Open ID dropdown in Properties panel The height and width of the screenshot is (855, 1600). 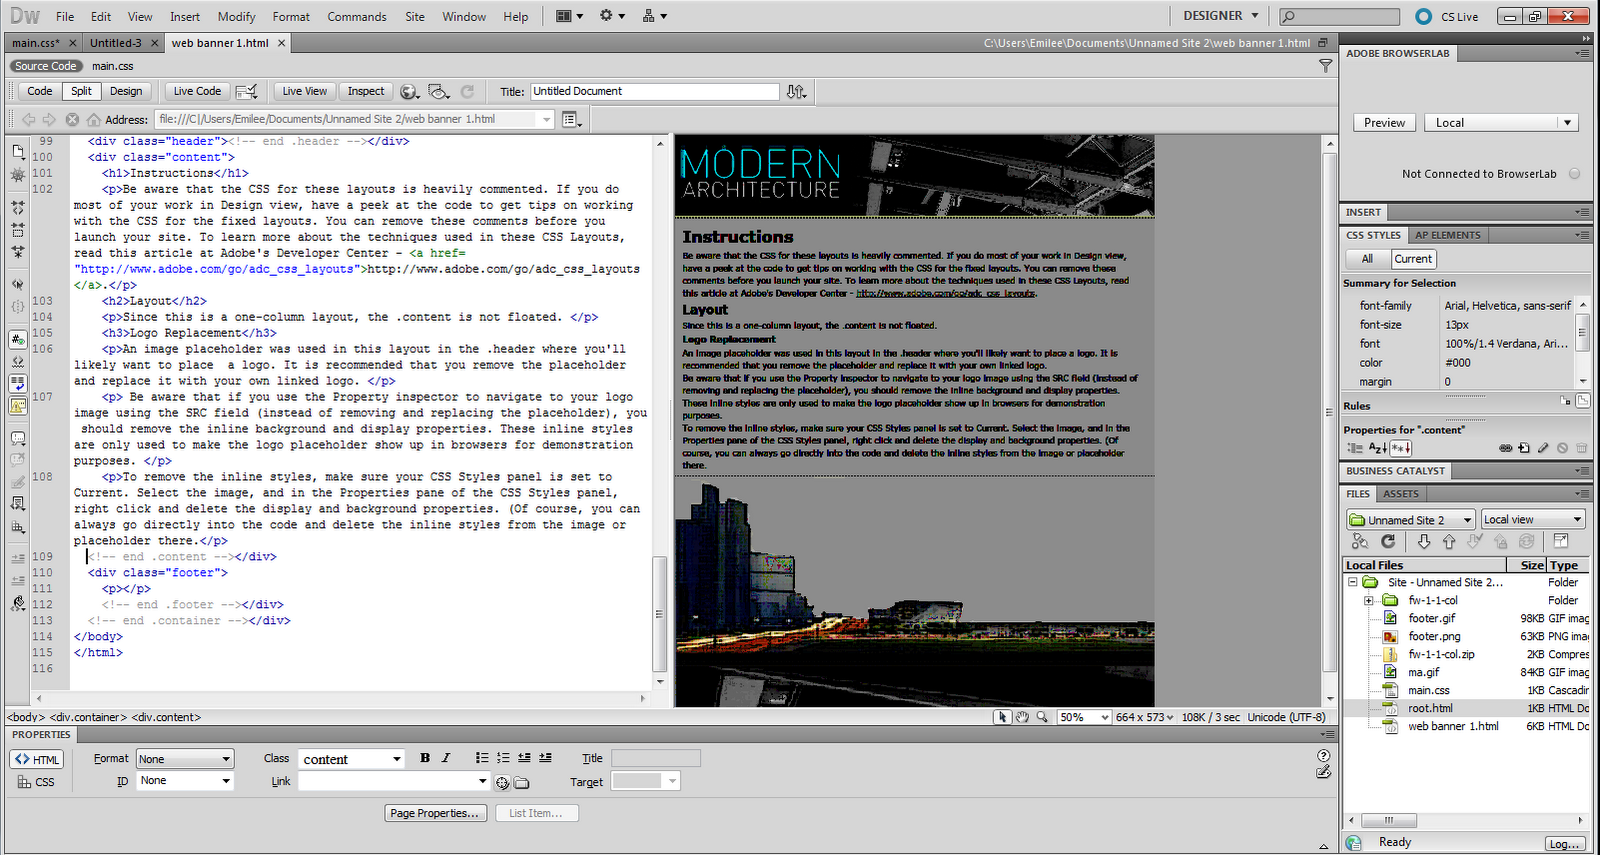(185, 781)
